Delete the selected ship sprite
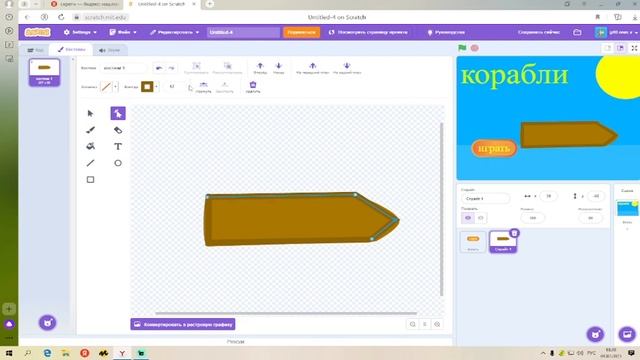This screenshot has width=640, height=360. (x=514, y=233)
